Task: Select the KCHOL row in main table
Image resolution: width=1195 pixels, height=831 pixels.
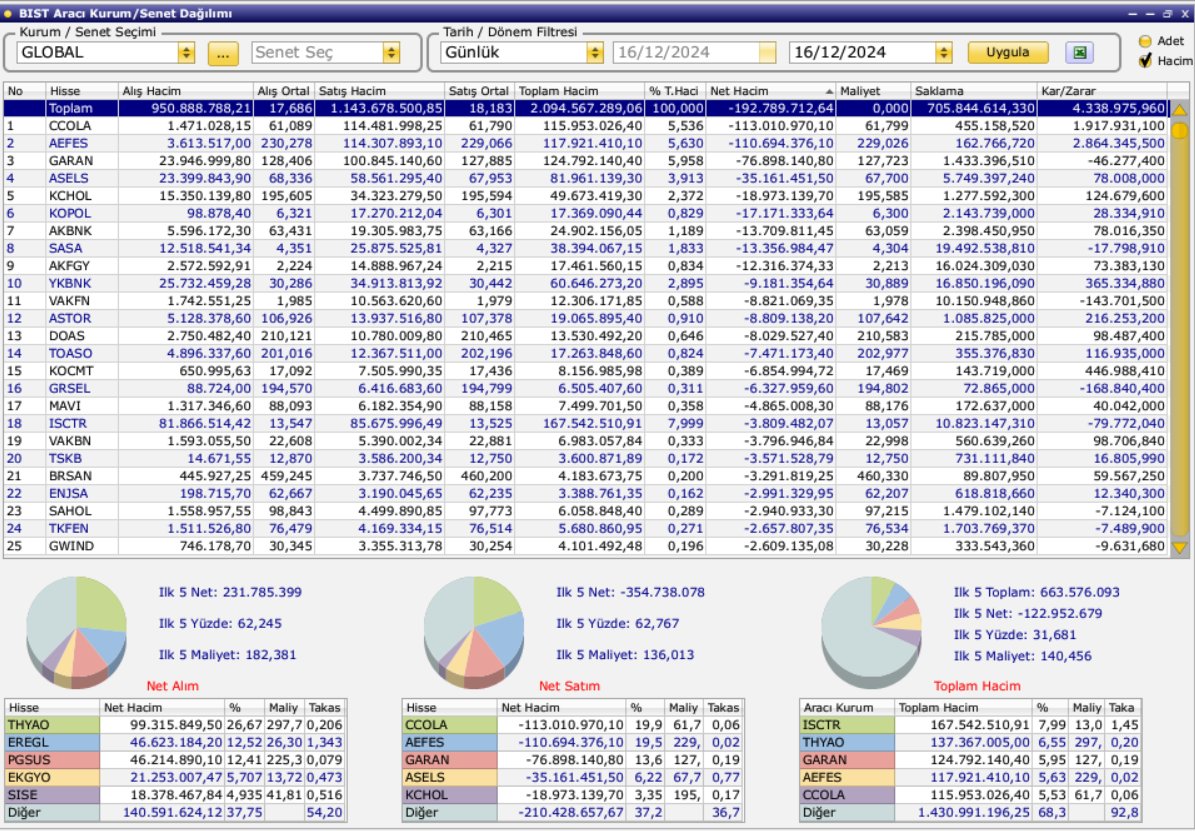Action: (x=585, y=196)
